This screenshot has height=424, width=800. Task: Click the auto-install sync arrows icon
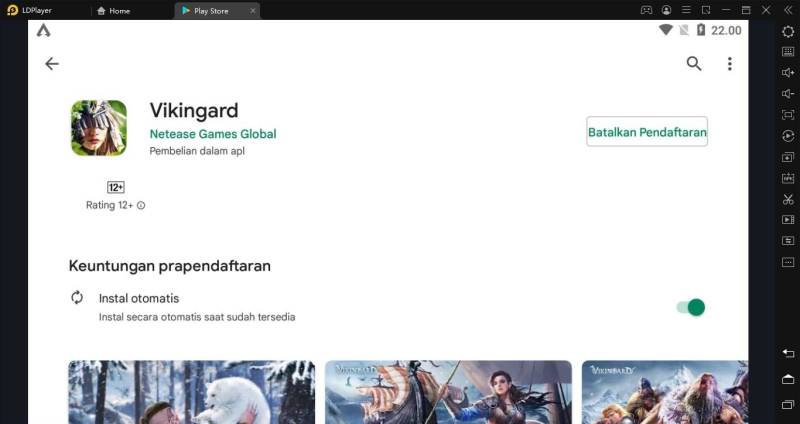tap(77, 297)
